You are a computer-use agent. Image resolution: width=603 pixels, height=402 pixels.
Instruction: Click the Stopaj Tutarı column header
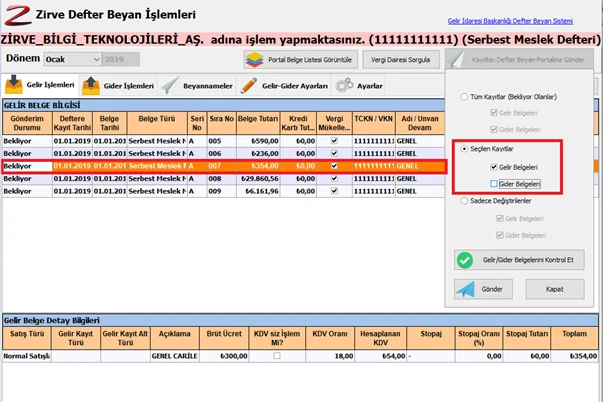click(x=527, y=338)
